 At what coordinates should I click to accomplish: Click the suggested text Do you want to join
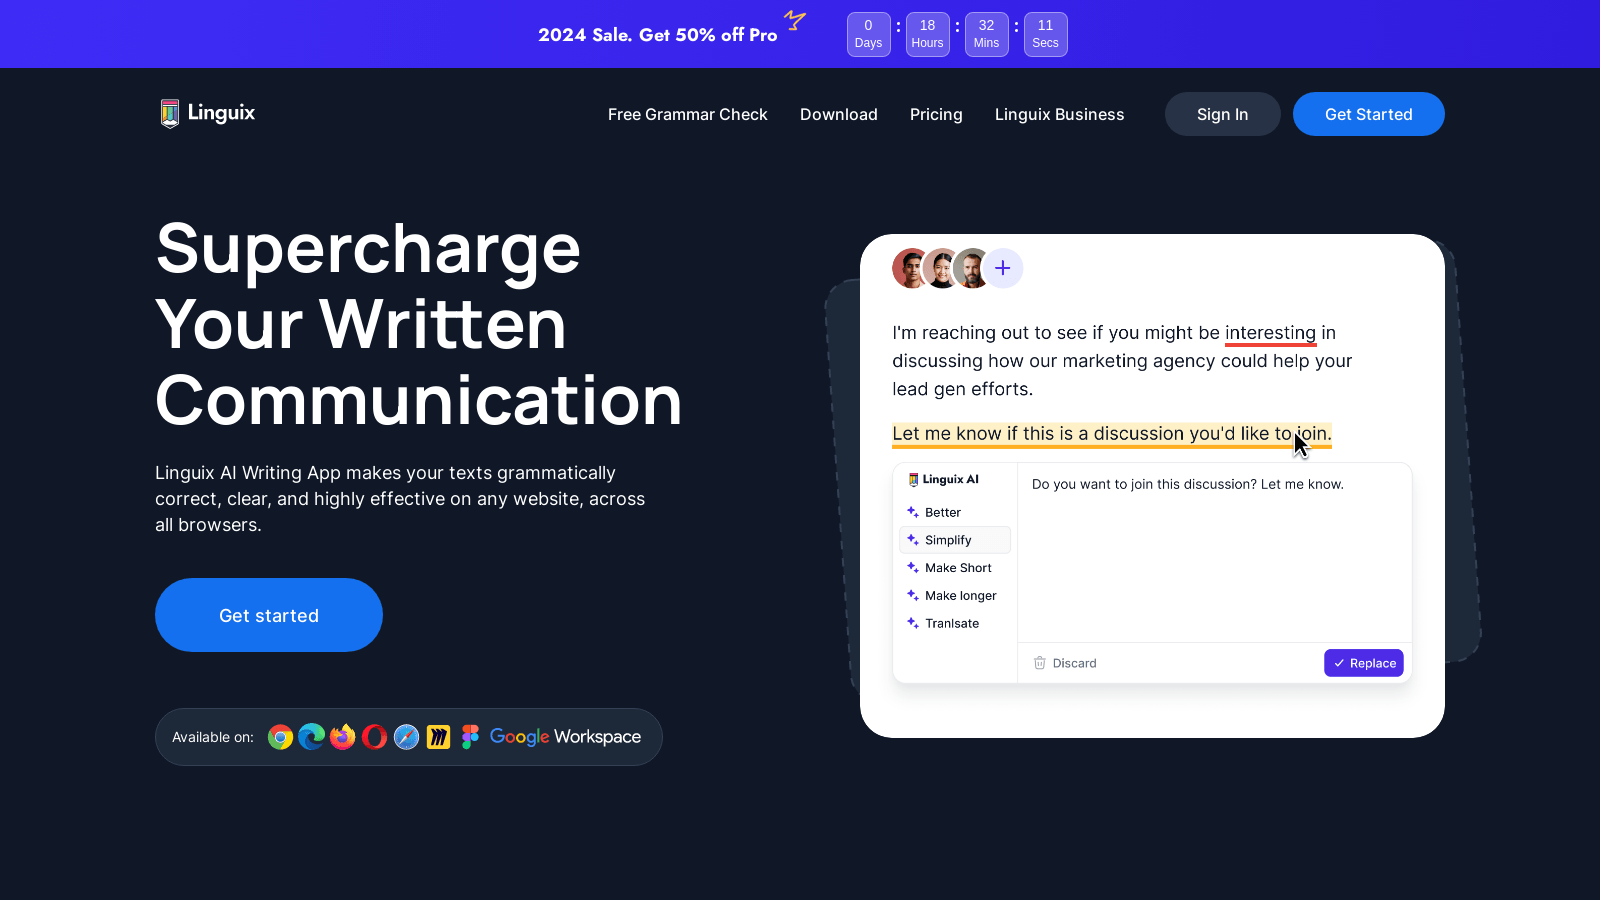1188,484
